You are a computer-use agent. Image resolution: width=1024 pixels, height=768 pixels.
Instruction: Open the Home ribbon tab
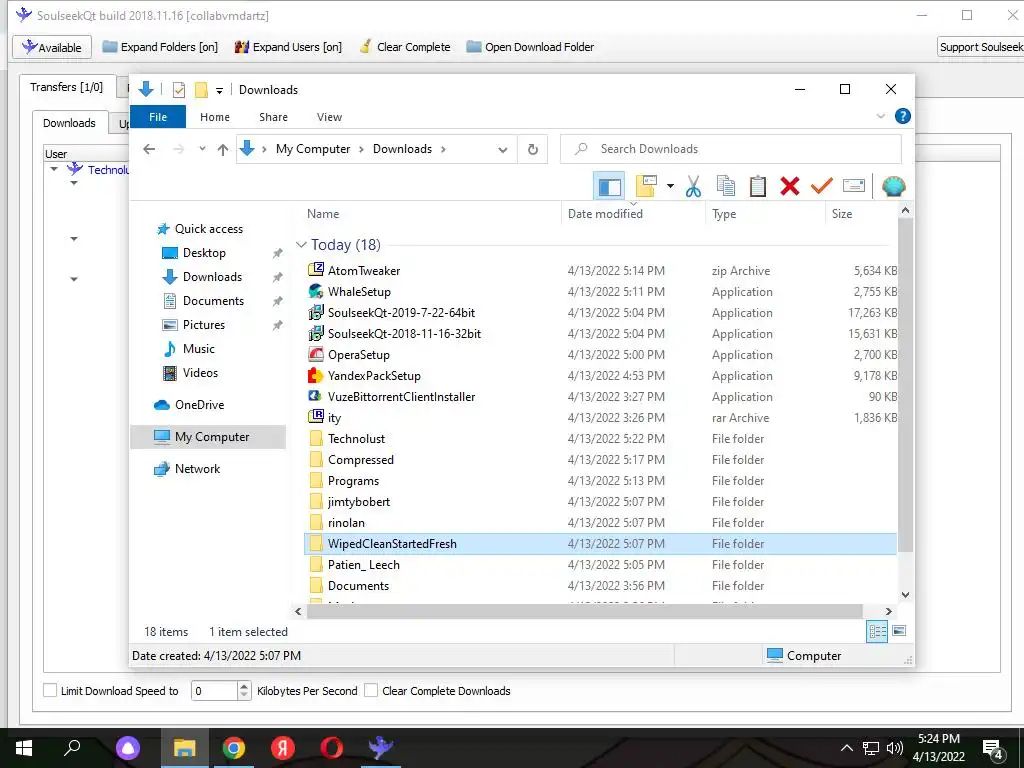(x=215, y=117)
